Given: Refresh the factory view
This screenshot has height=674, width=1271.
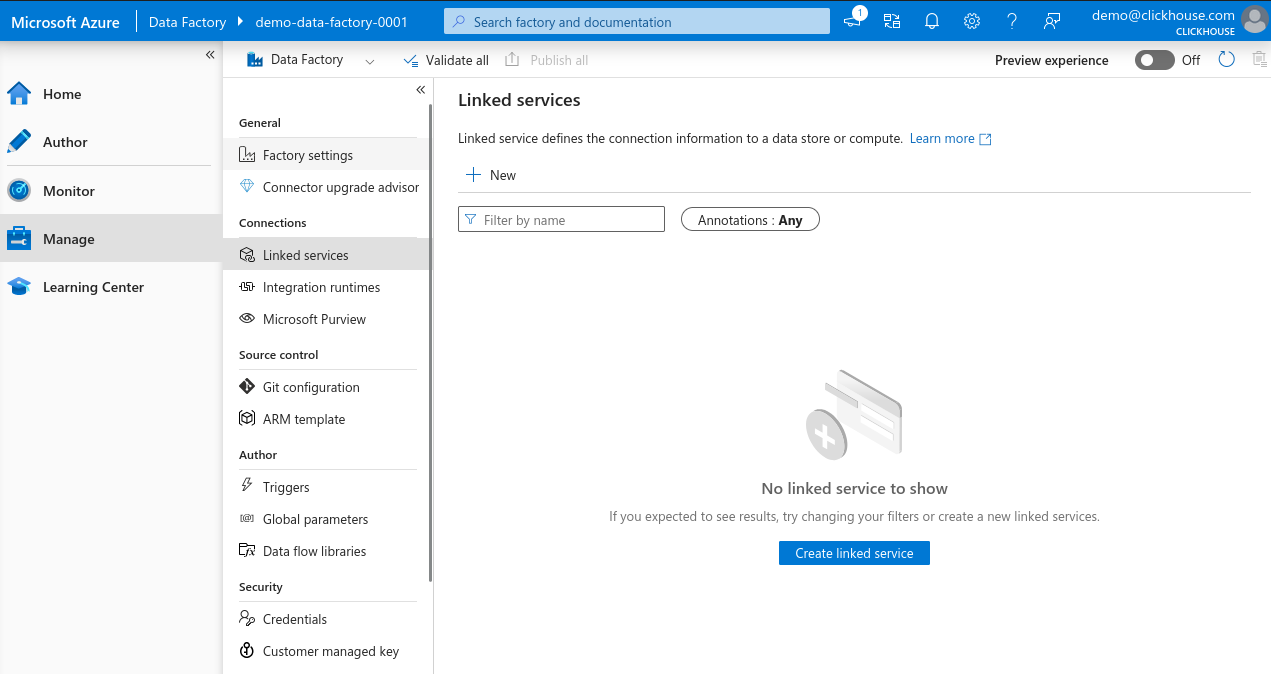Looking at the screenshot, I should coord(1227,60).
